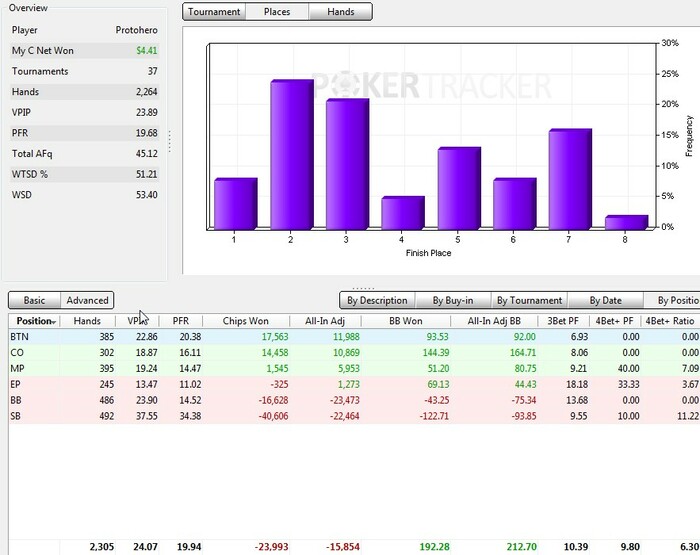700x555 pixels.
Task: Sort by 3Bet PF column header
Action: click(x=563, y=321)
